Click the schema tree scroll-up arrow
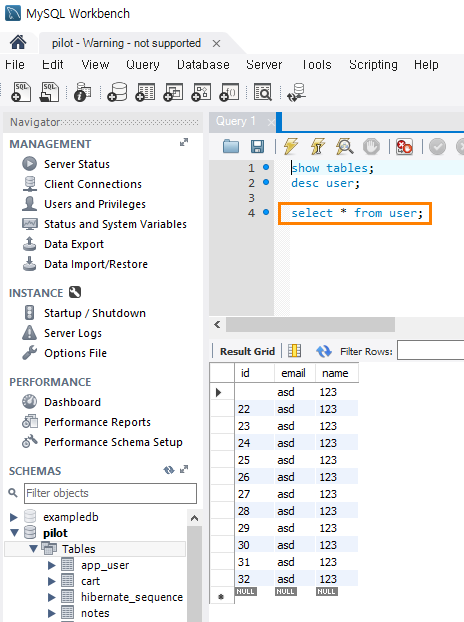Screen dimensions: 464x622 (x=194, y=518)
